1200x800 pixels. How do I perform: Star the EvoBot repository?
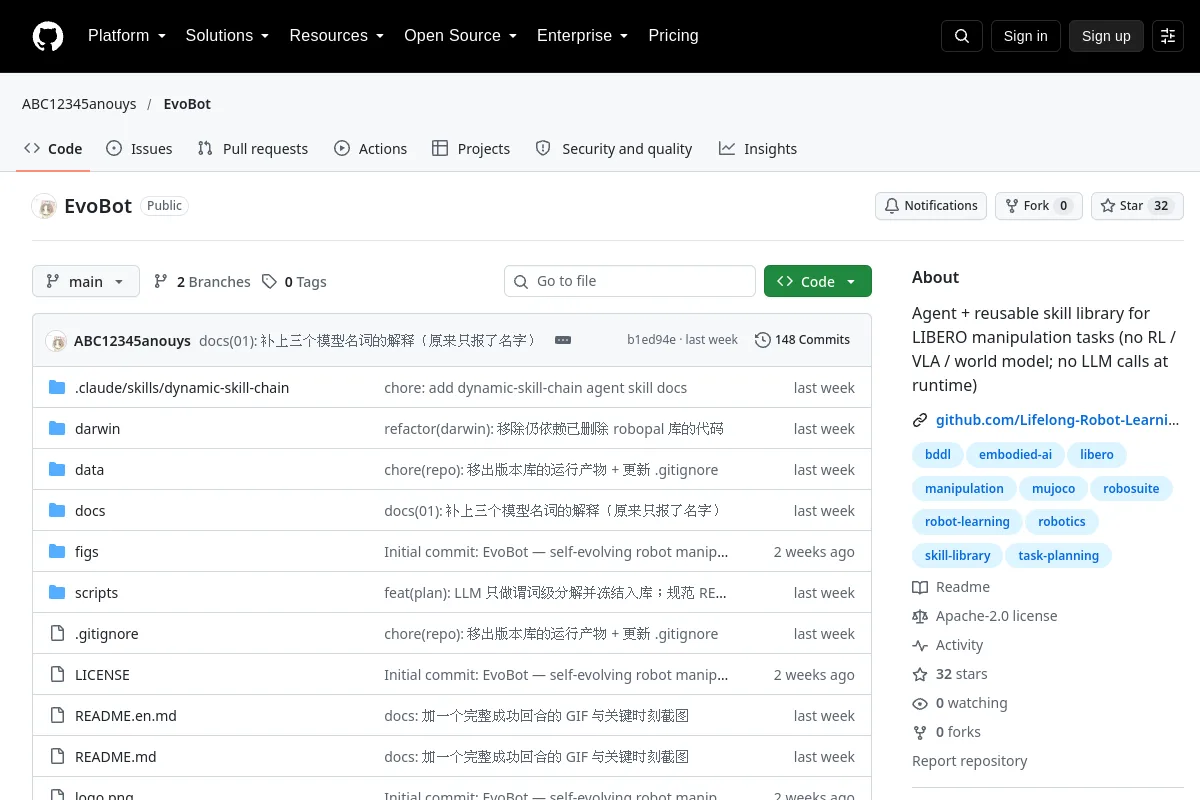[1137, 206]
